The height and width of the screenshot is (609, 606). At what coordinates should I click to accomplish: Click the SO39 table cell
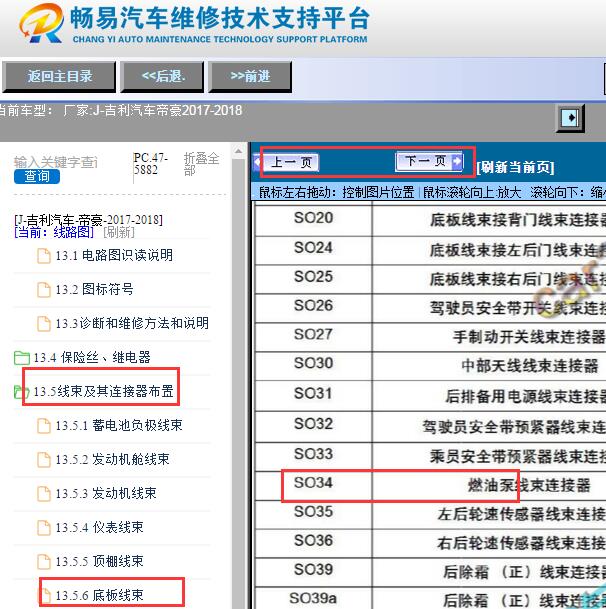[313, 570]
